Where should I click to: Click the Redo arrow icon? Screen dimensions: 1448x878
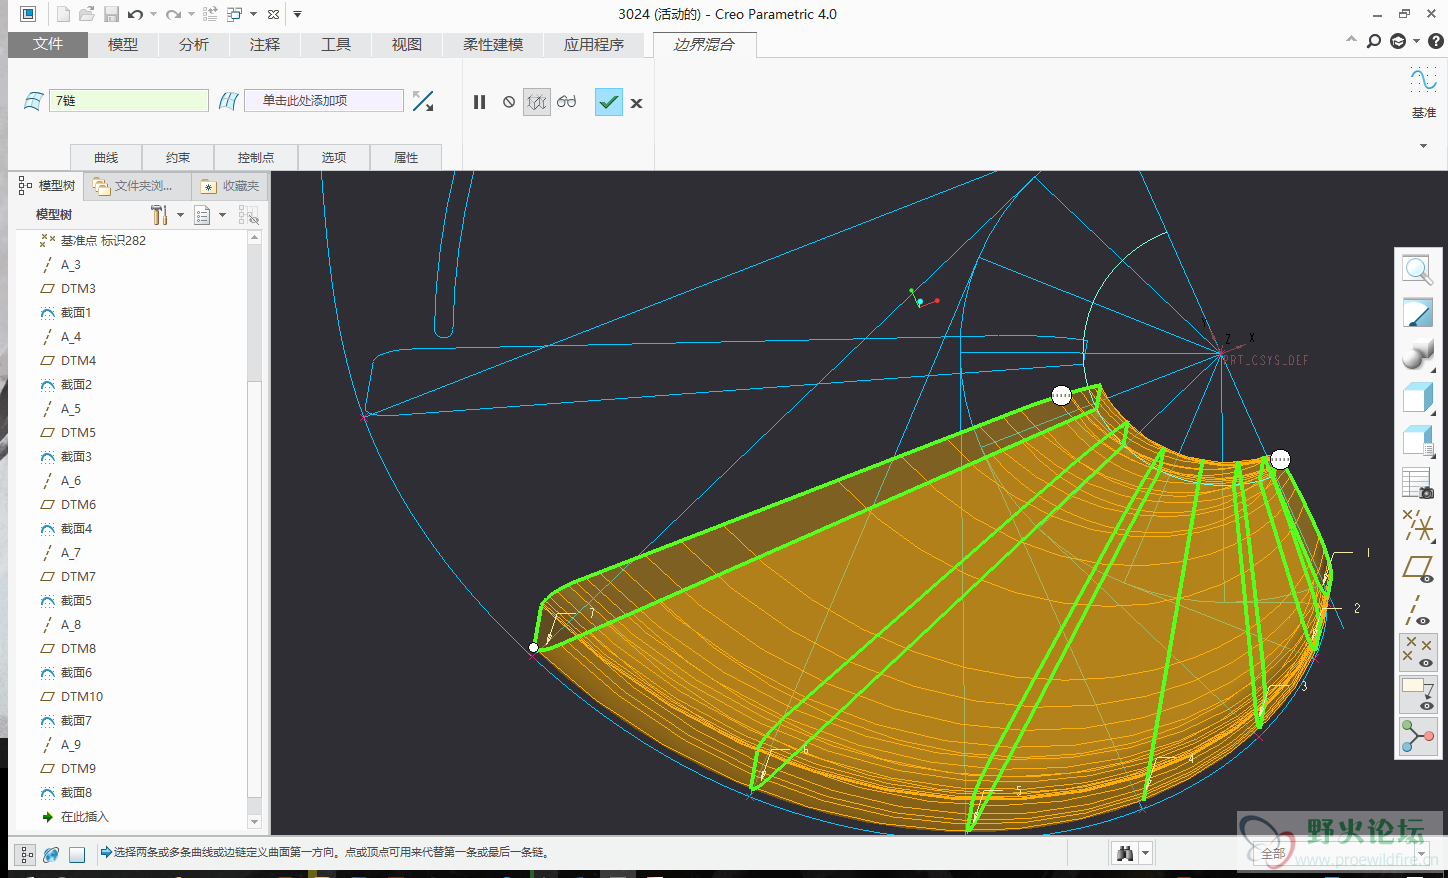[x=173, y=14]
